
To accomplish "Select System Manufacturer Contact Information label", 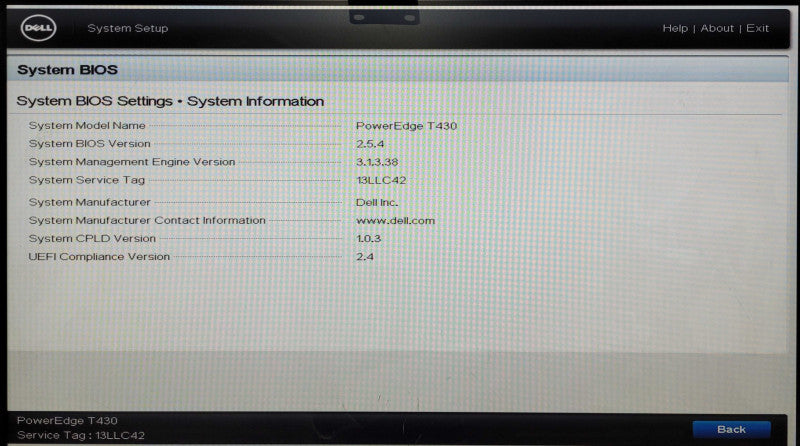I will (147, 220).
